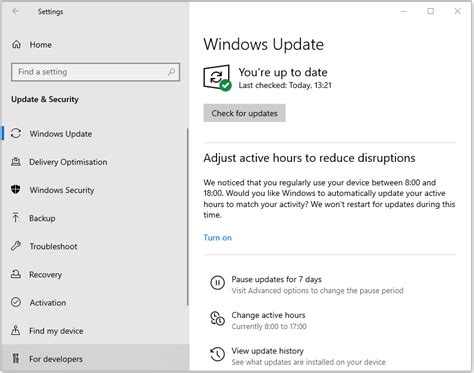
Task: Click the Windows Security shield icon
Action: coord(16,190)
